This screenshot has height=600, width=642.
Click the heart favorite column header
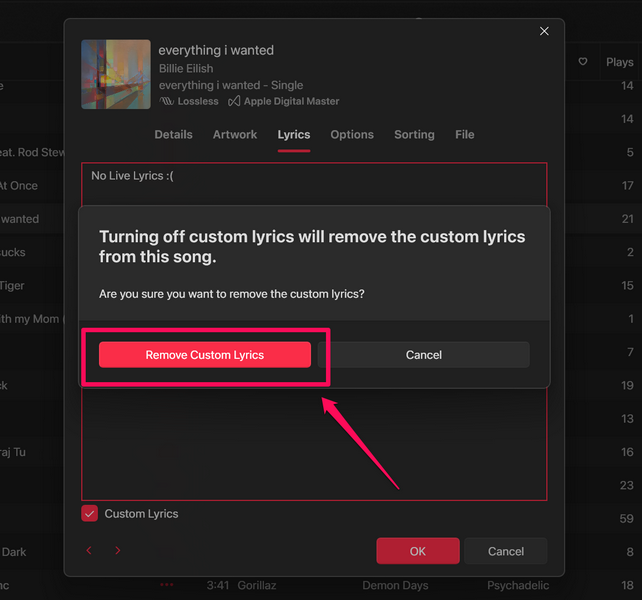[583, 62]
